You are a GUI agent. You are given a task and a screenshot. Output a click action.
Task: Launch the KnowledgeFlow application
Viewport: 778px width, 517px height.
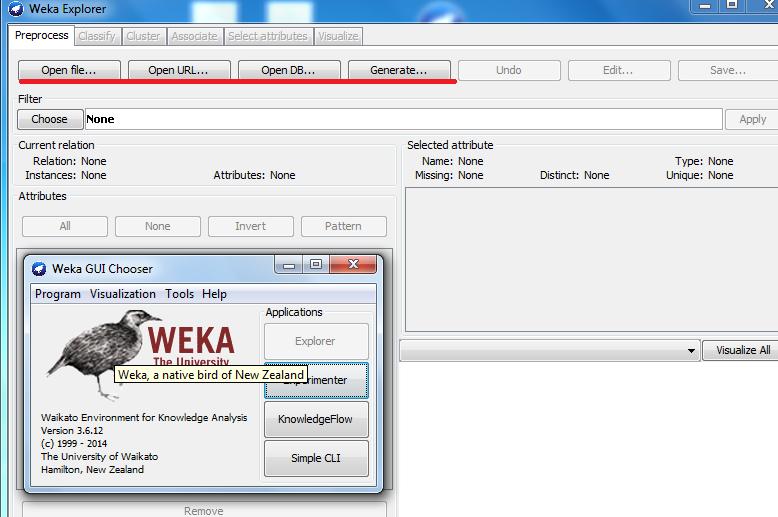click(316, 419)
